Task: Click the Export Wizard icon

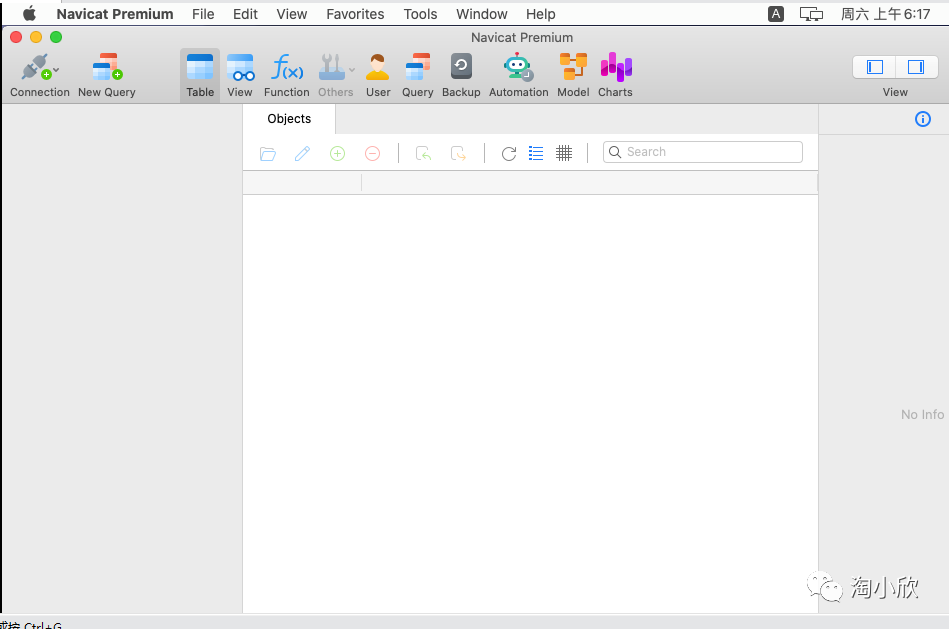Action: click(x=459, y=154)
